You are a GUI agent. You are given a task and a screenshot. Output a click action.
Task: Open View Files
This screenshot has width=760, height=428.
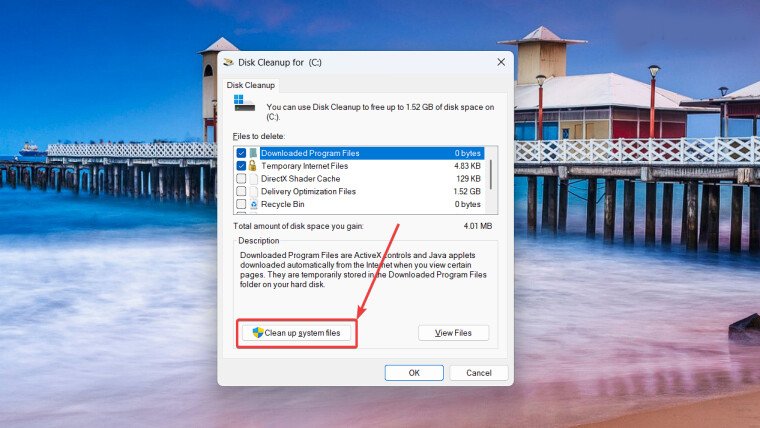(x=454, y=333)
